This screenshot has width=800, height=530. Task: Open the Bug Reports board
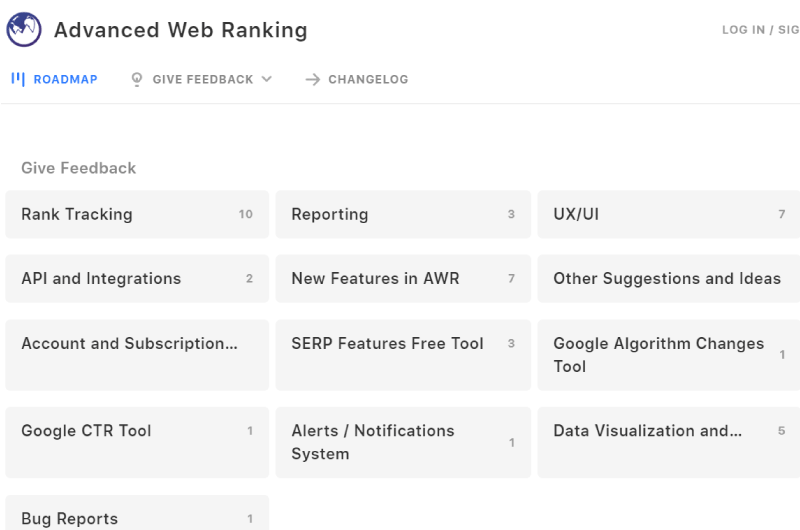click(x=137, y=513)
